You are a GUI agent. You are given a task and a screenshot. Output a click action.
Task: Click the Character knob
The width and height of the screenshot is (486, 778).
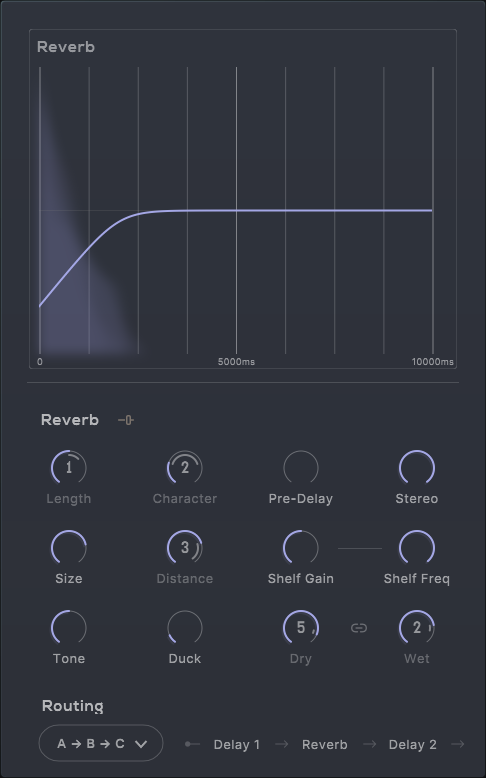[185, 467]
